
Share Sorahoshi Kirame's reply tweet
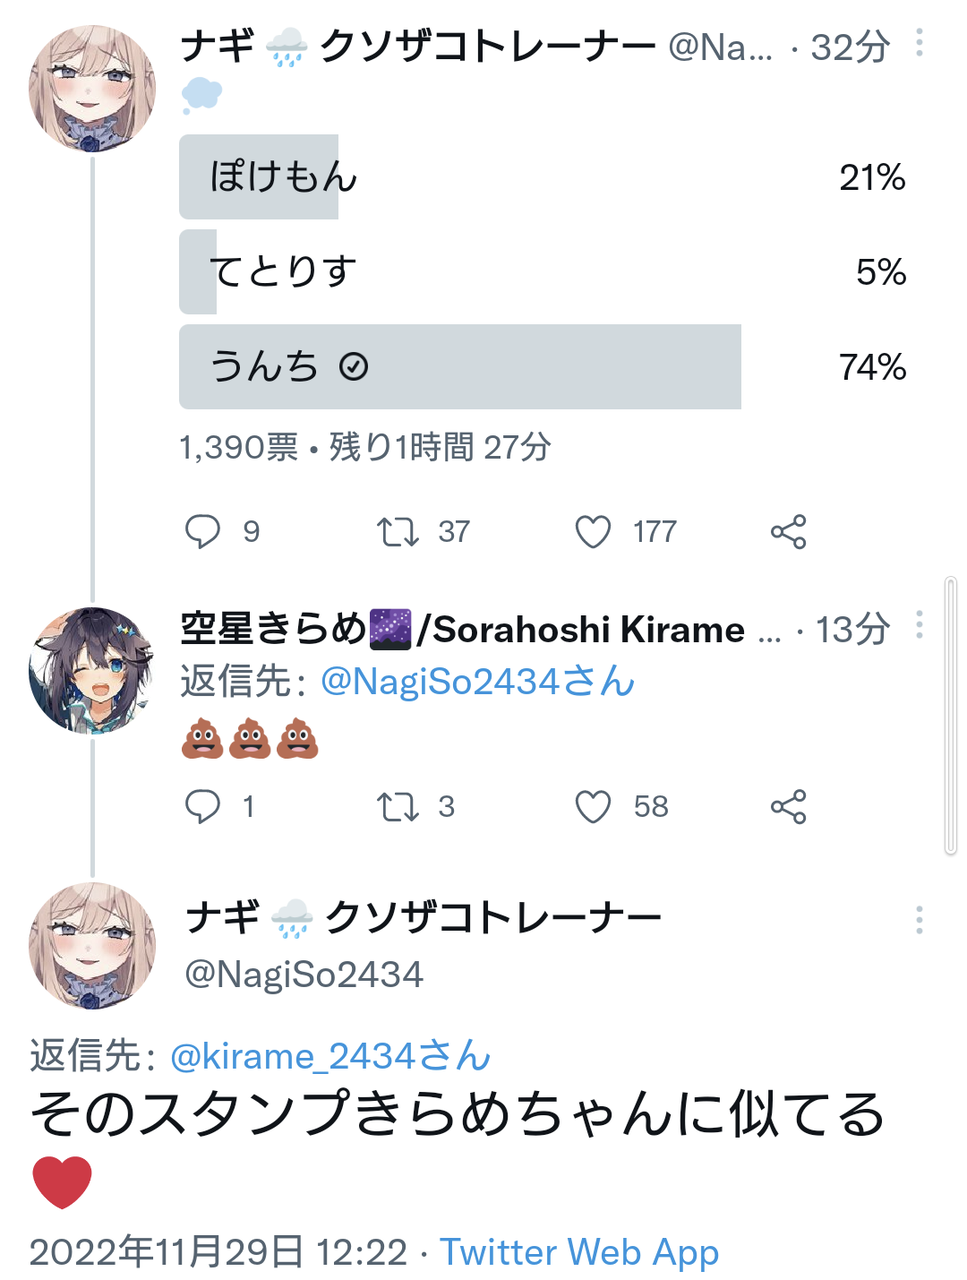(788, 806)
